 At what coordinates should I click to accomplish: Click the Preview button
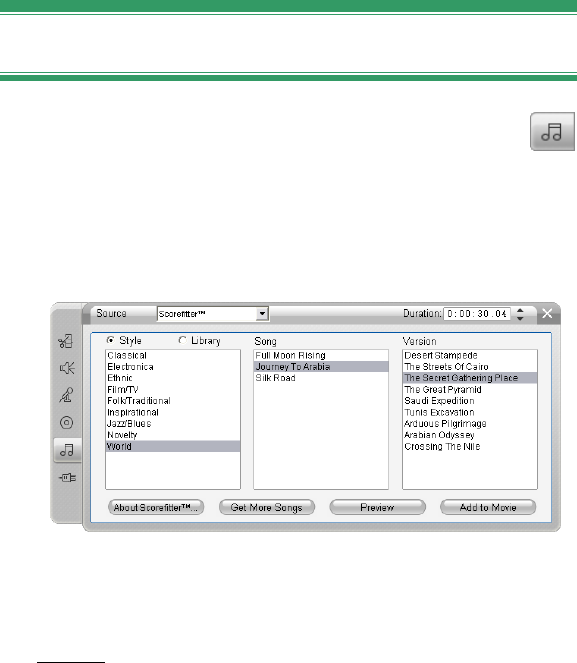click(x=377, y=507)
